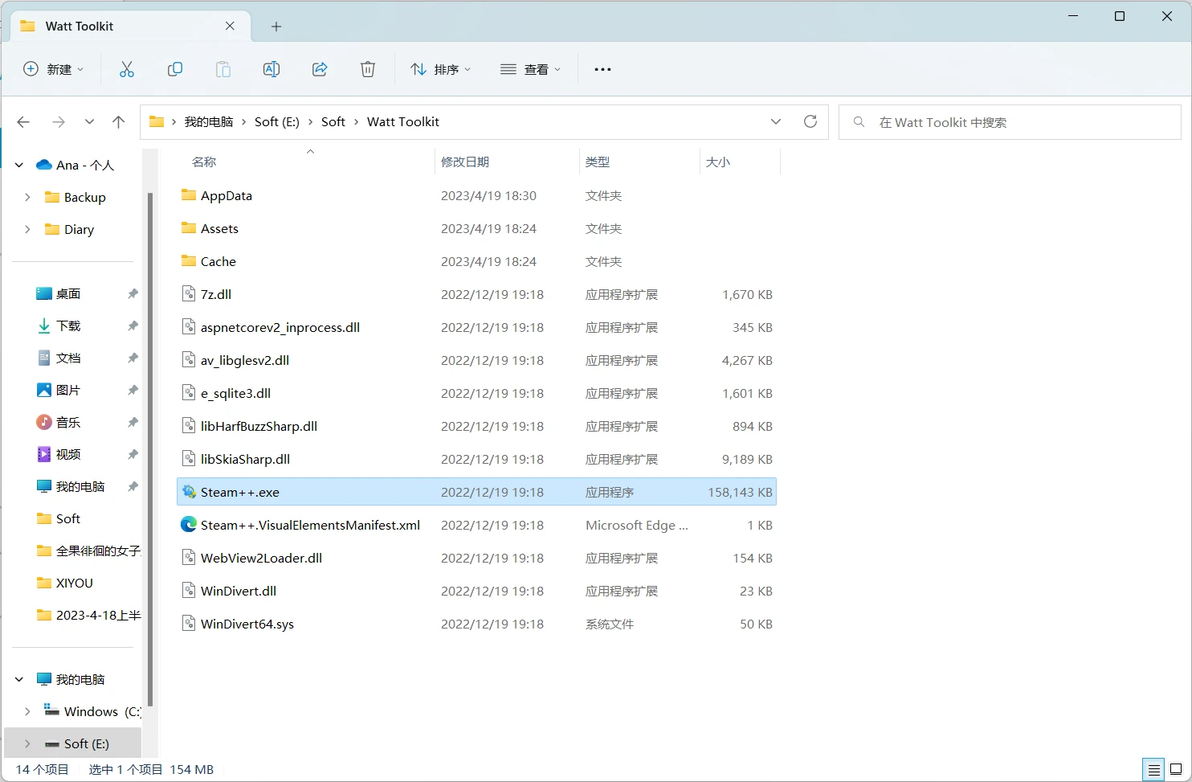Go forward with the right arrow
Screen dimensions: 1192x782
click(x=59, y=122)
